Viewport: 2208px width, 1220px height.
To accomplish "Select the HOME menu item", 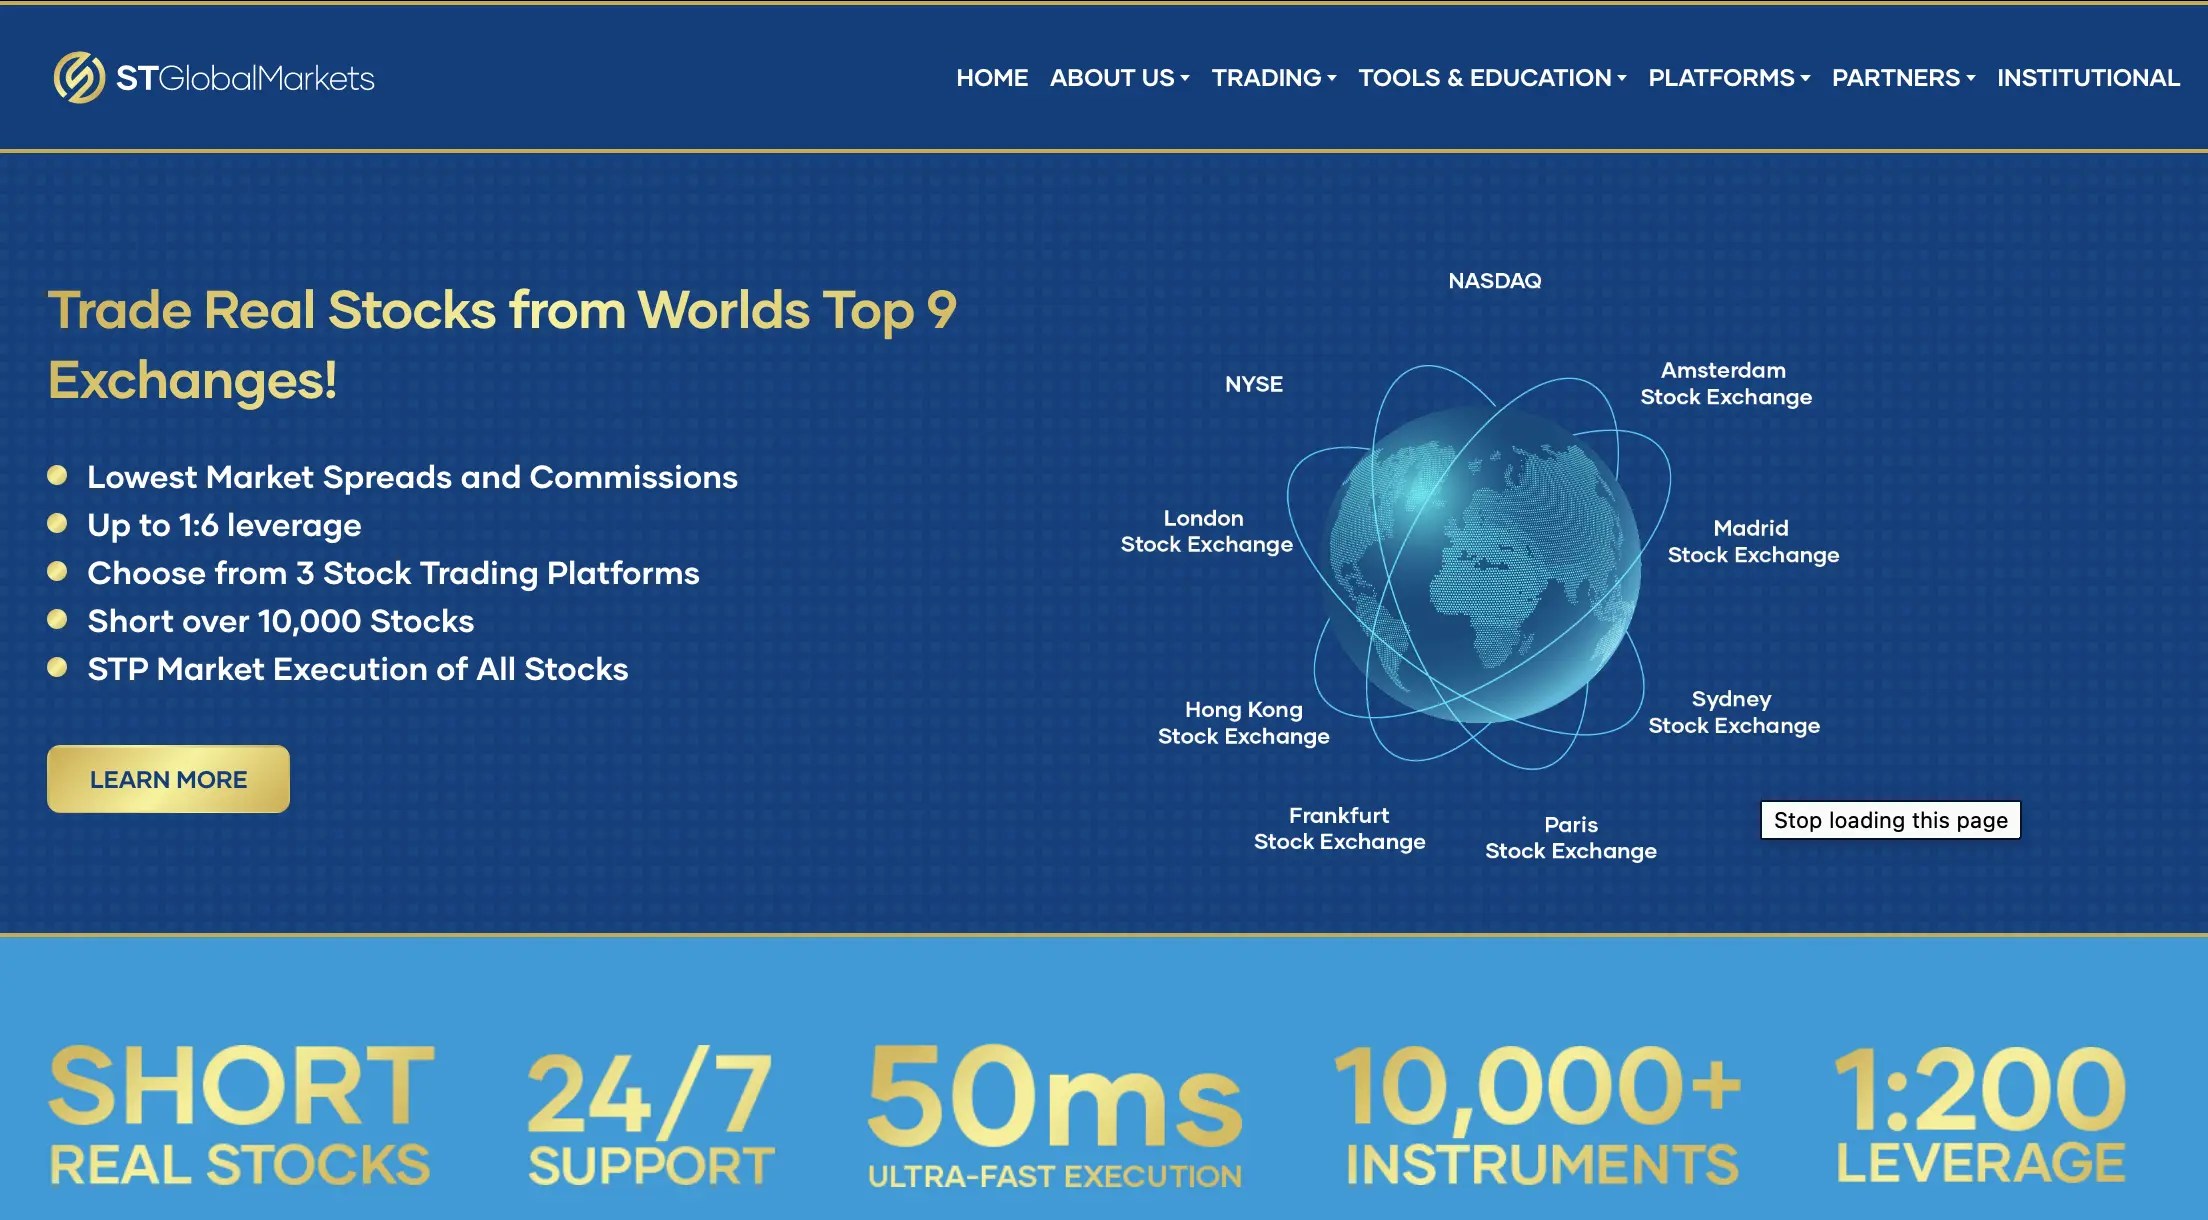I will (991, 77).
